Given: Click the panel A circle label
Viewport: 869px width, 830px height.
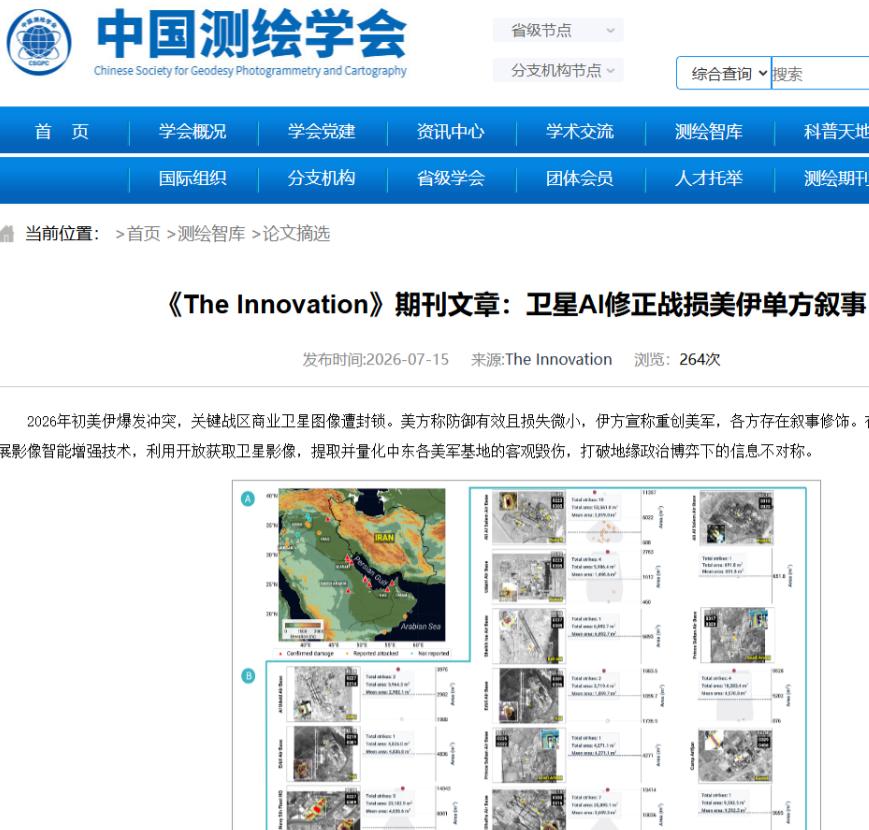Looking at the screenshot, I should pos(248,499).
